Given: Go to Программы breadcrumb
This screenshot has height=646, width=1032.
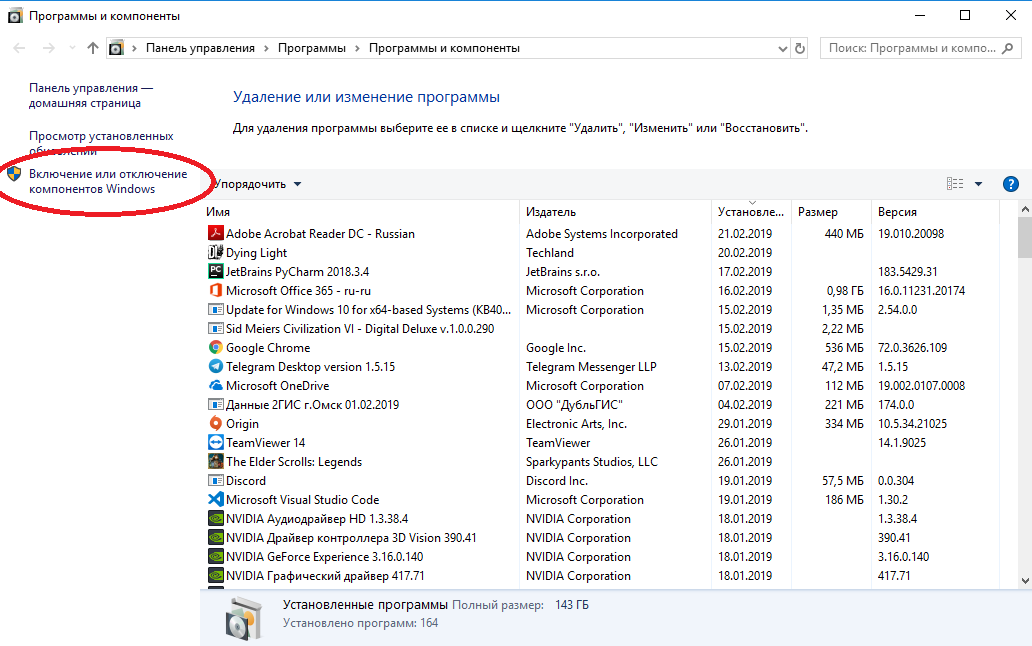Looking at the screenshot, I should click(x=312, y=48).
